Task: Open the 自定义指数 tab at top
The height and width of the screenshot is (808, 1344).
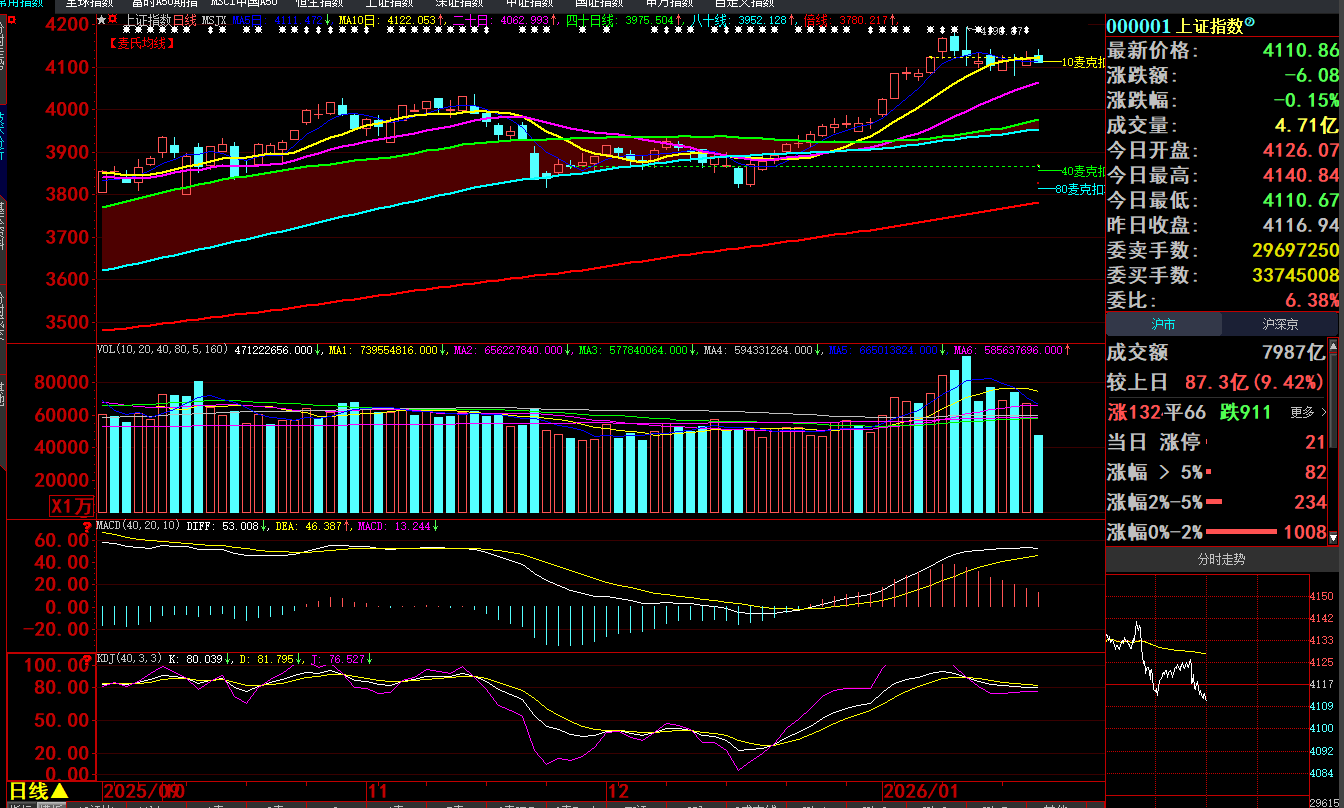Action: (742, 4)
